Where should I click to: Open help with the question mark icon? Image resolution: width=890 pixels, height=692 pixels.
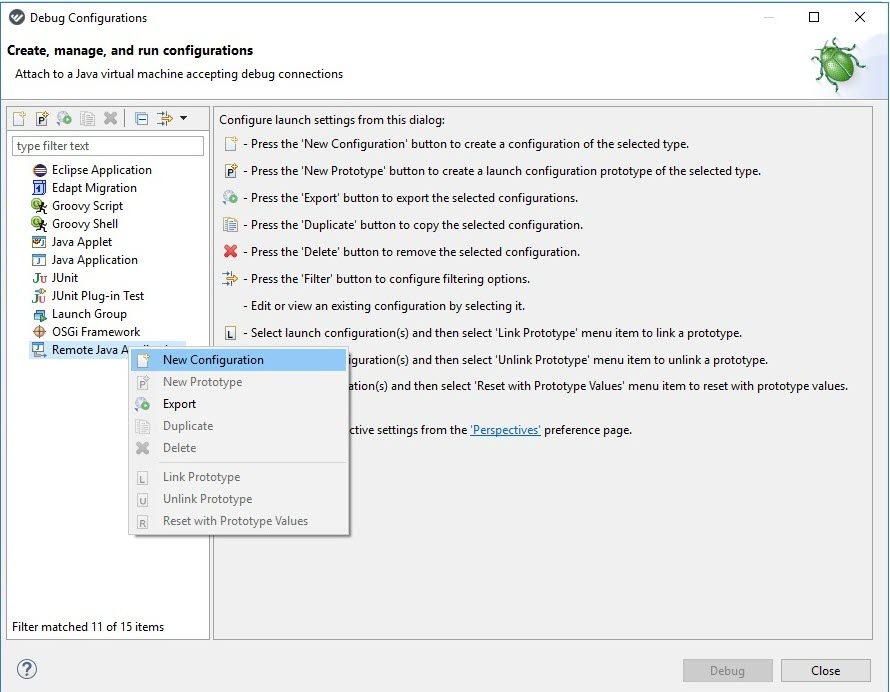pos(27,669)
